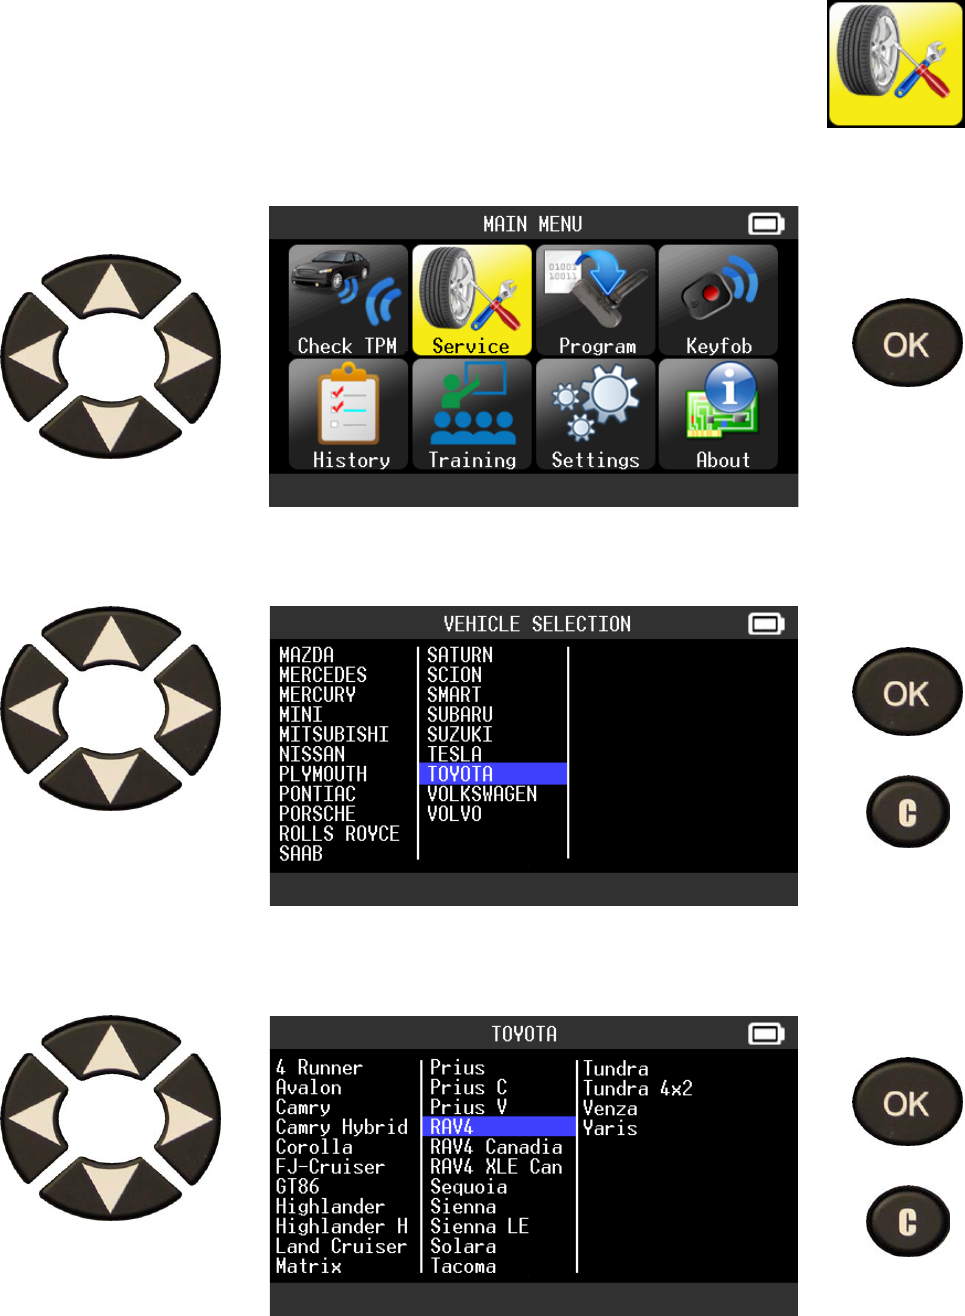The height and width of the screenshot is (1316, 965).
Task: Click OK button next to Toyota screen
Action: (907, 1103)
